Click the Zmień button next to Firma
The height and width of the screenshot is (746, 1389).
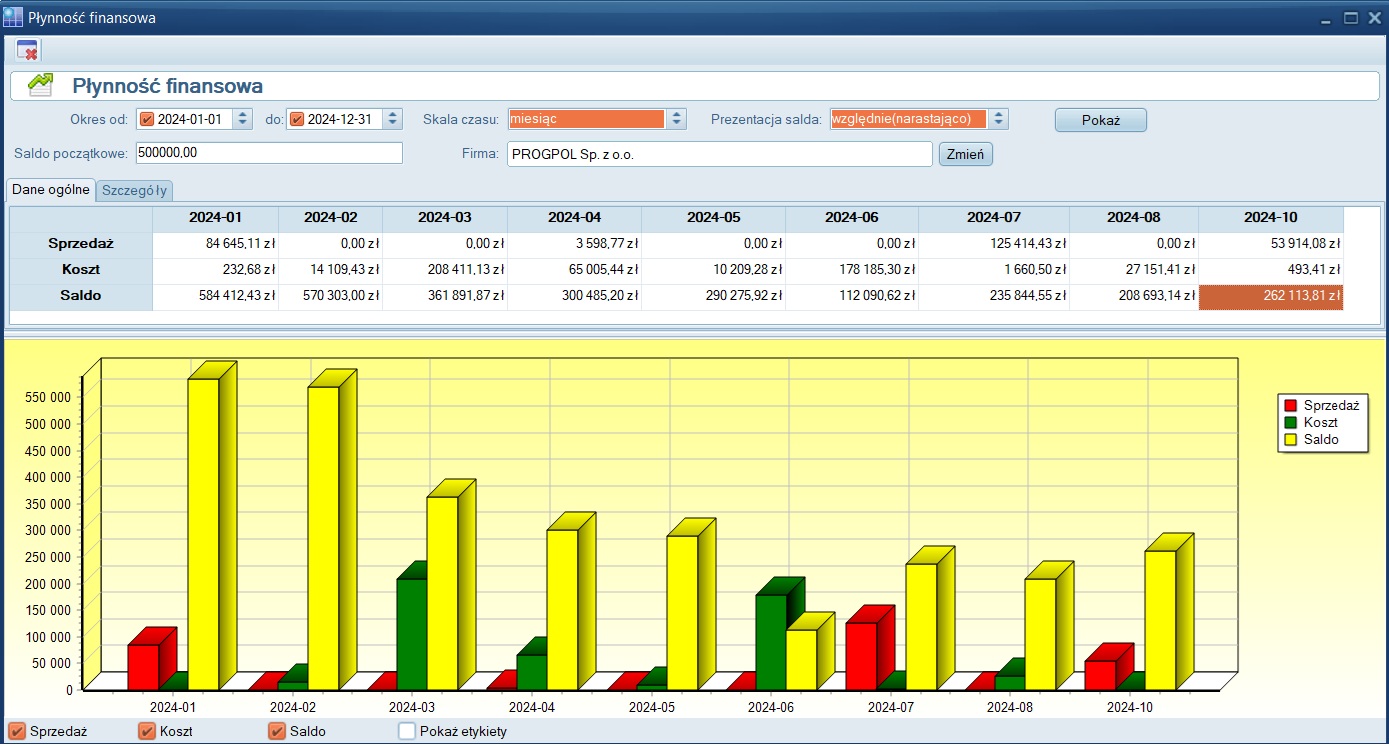[x=965, y=154]
